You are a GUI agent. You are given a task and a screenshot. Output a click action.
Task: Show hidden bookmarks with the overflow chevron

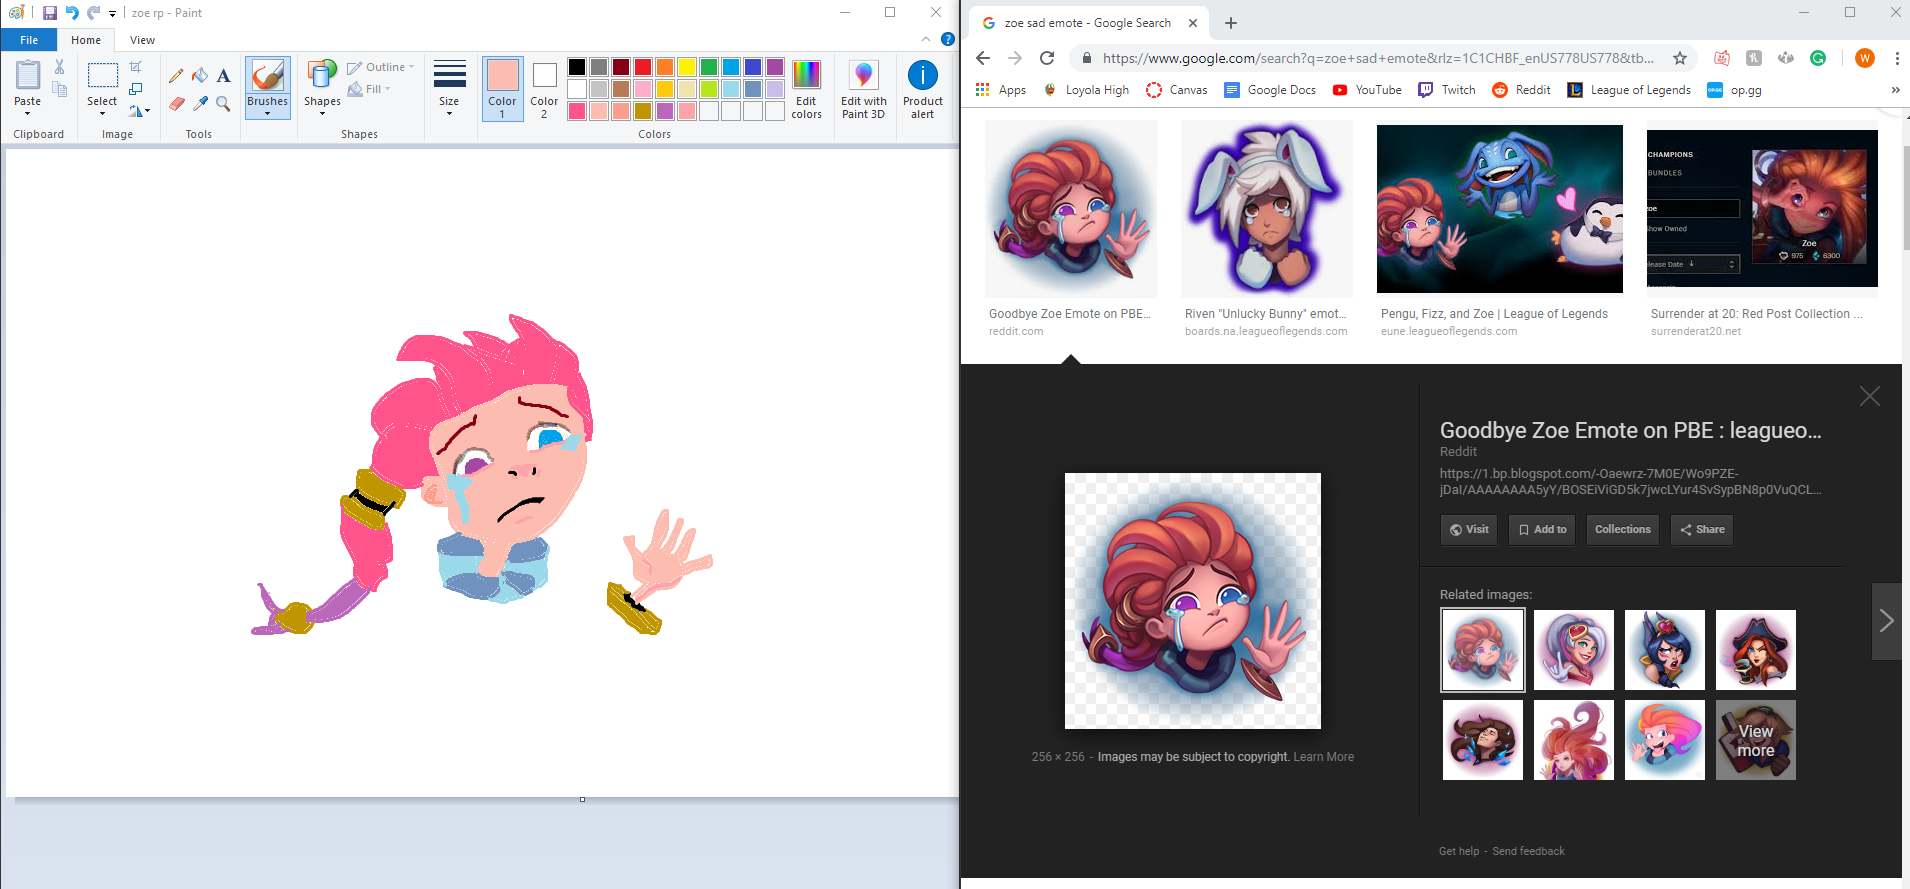1895,90
